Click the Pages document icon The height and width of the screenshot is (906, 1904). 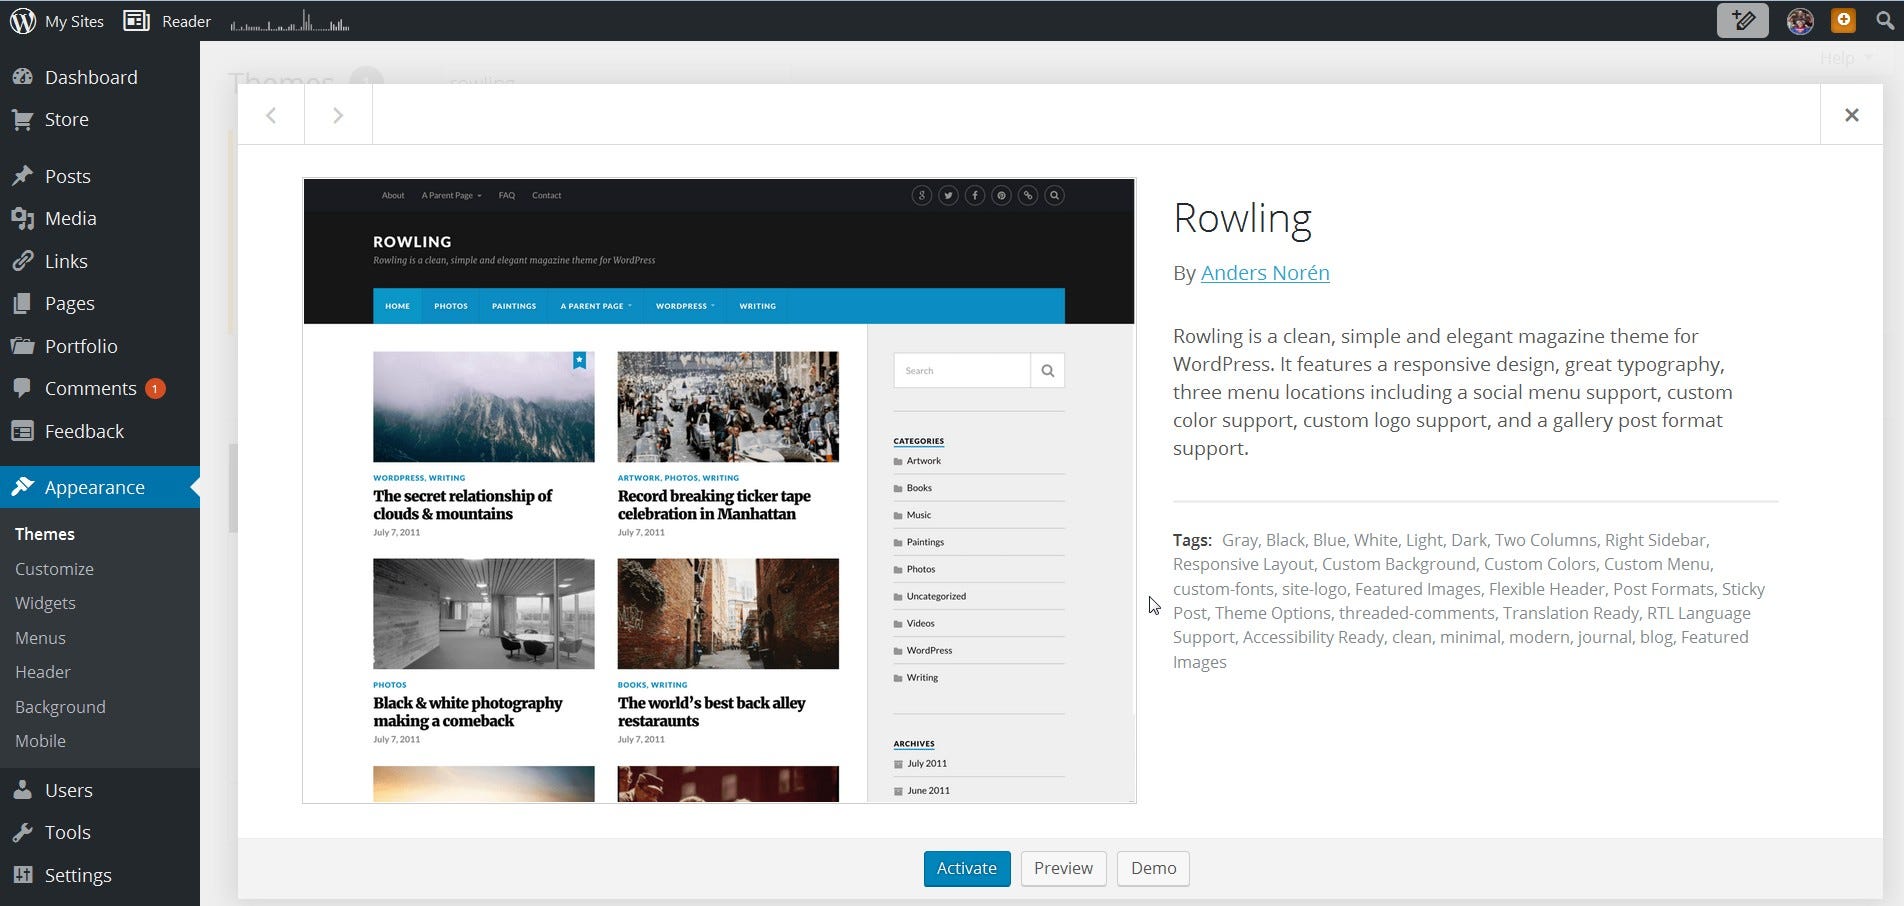coord(22,303)
